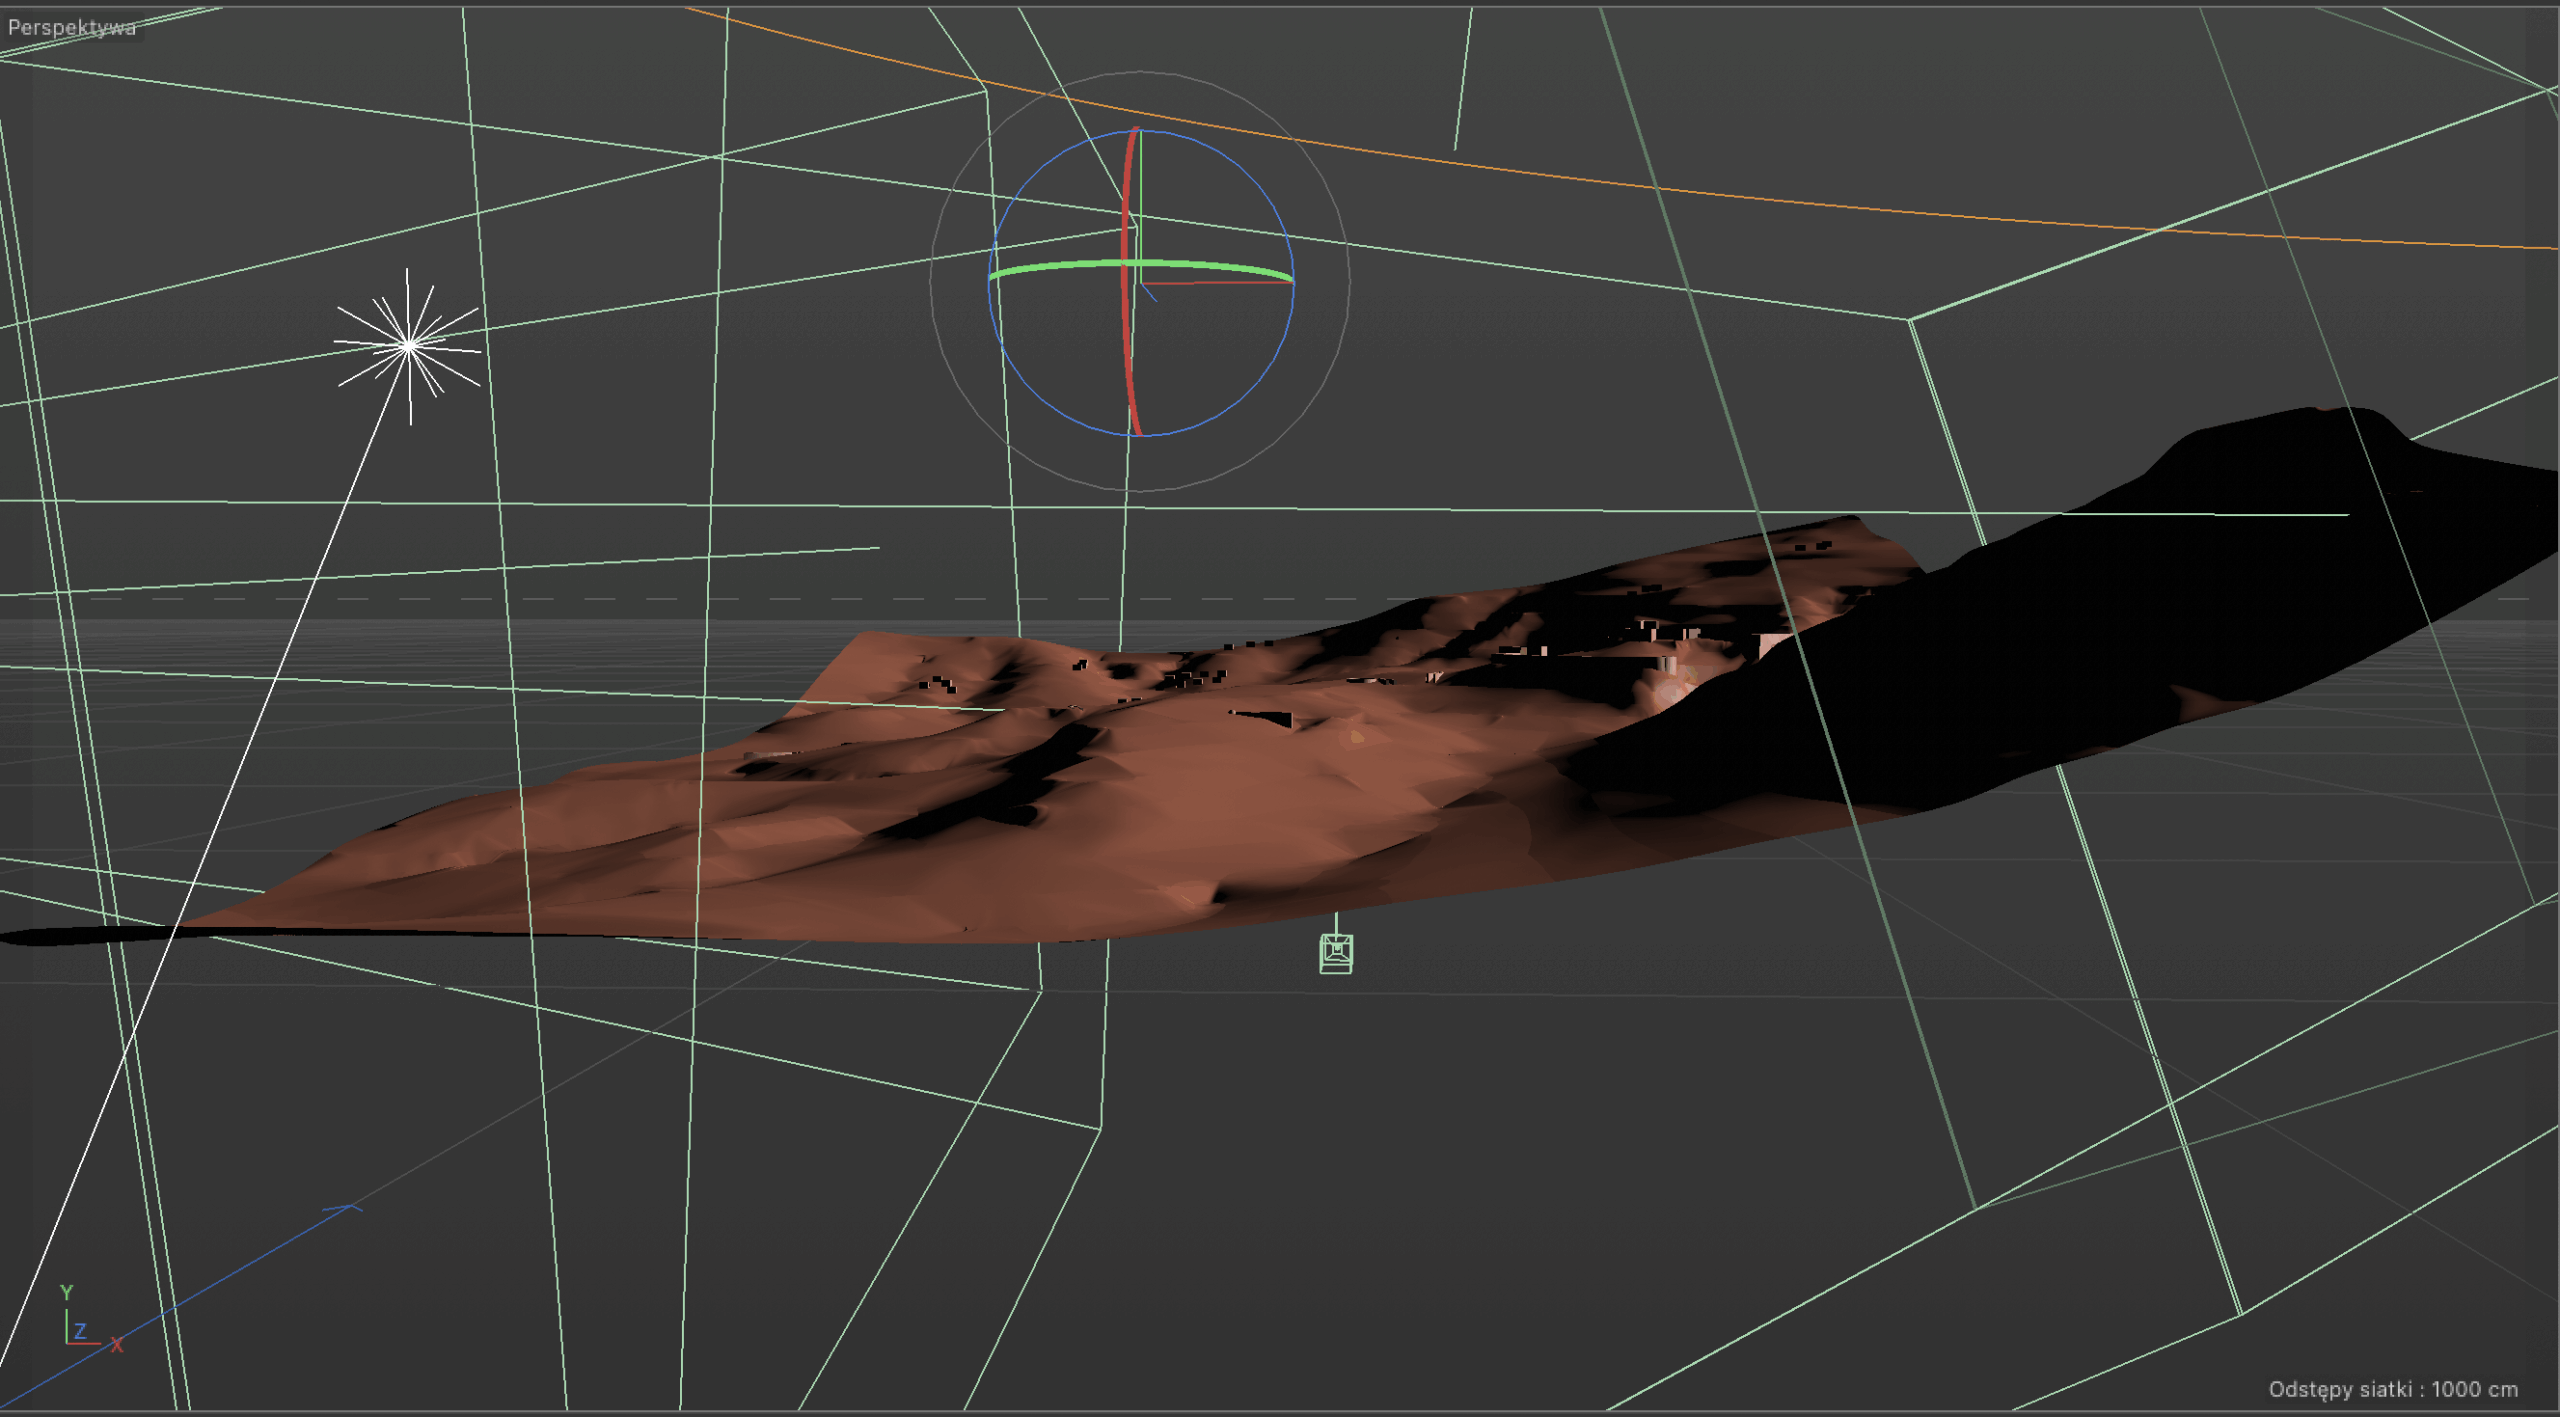Image resolution: width=2560 pixels, height=1417 pixels.
Task: Click the thin green Y axis handle in the gizmo
Action: [x=1140, y=180]
